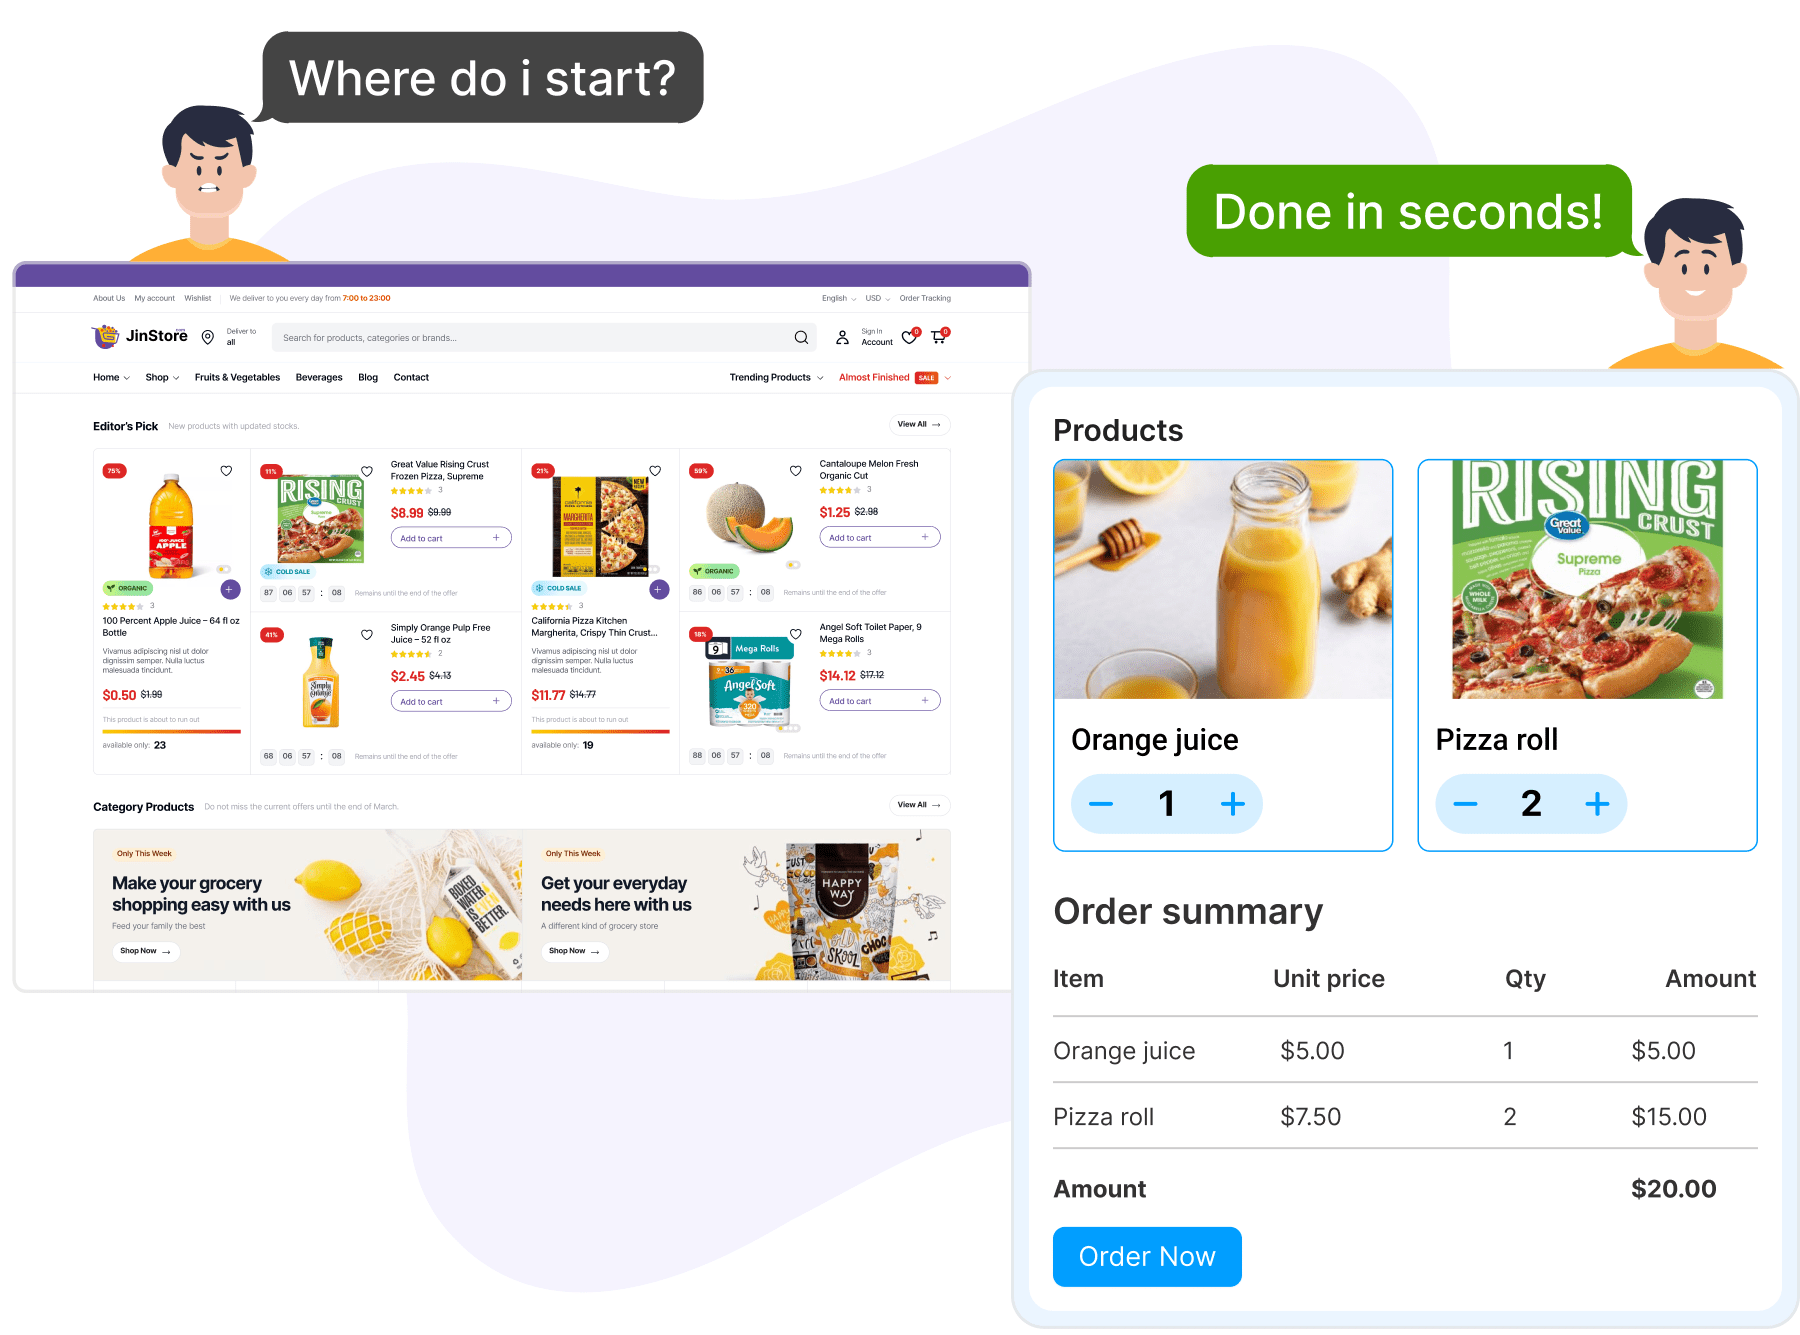Decrease Pizza roll quantity with minus
1800x1335 pixels.
[x=1465, y=803]
